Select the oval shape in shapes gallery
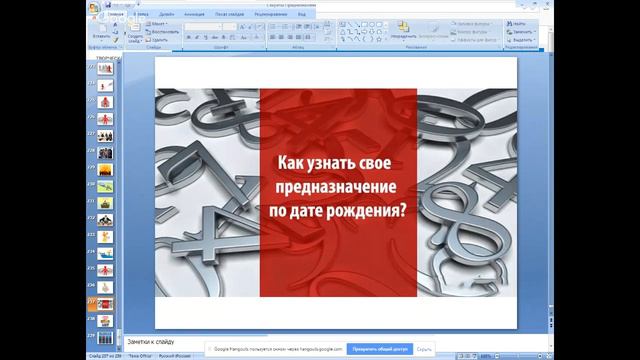Image resolution: width=640 pixels, height=360 pixels. (x=371, y=25)
